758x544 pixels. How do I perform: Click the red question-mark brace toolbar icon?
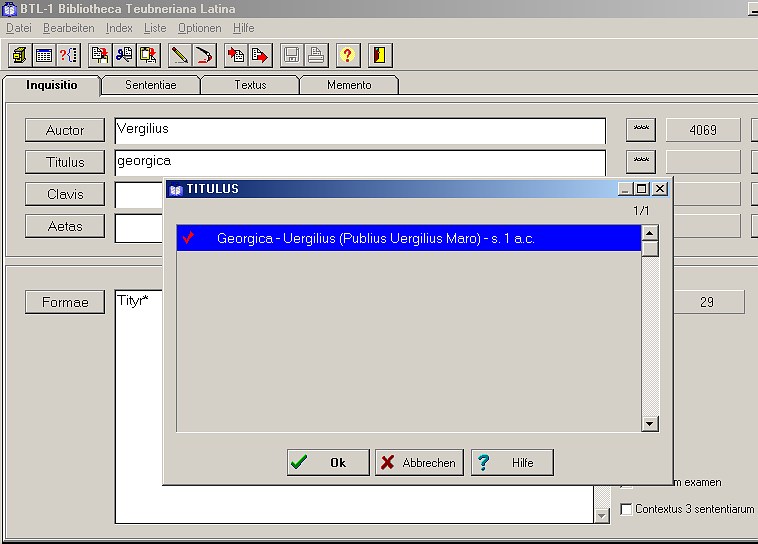pos(68,55)
